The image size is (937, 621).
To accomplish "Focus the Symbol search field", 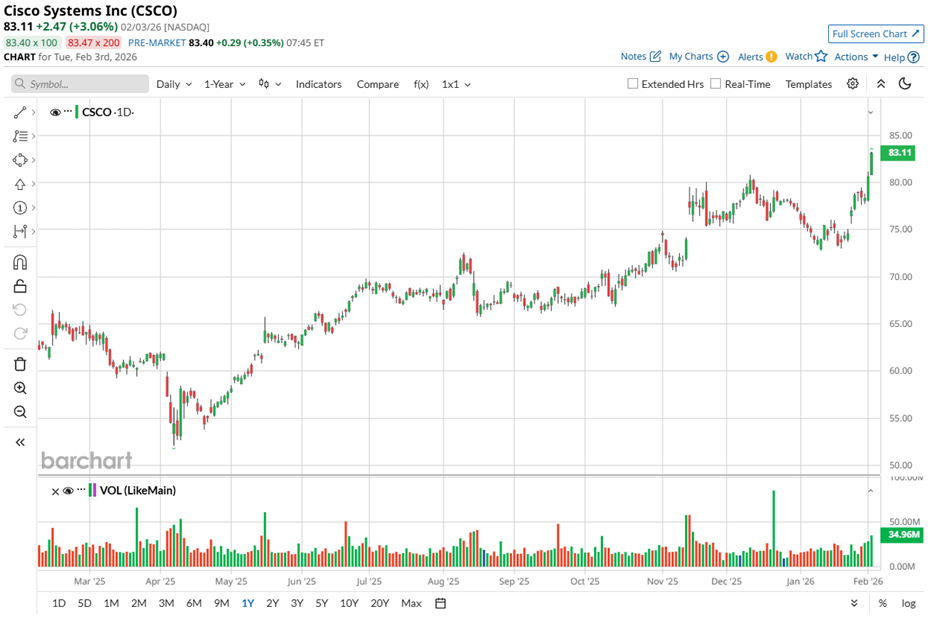I will [80, 84].
